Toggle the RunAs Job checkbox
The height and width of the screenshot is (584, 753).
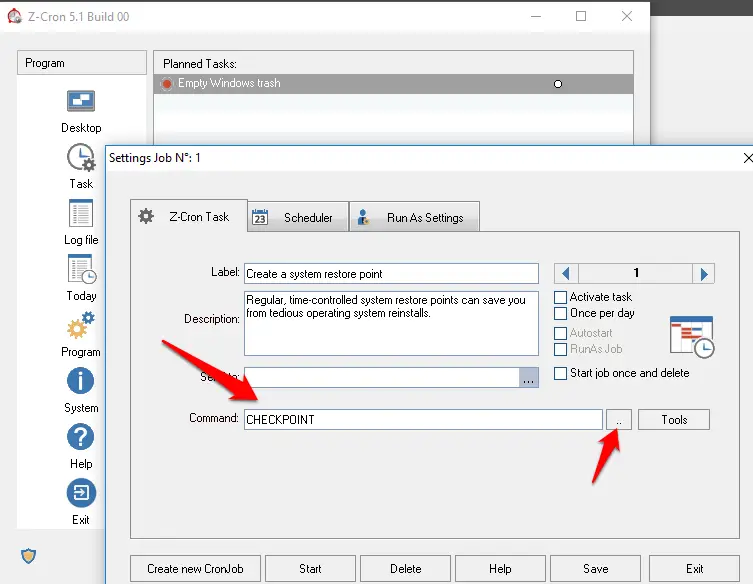(560, 349)
